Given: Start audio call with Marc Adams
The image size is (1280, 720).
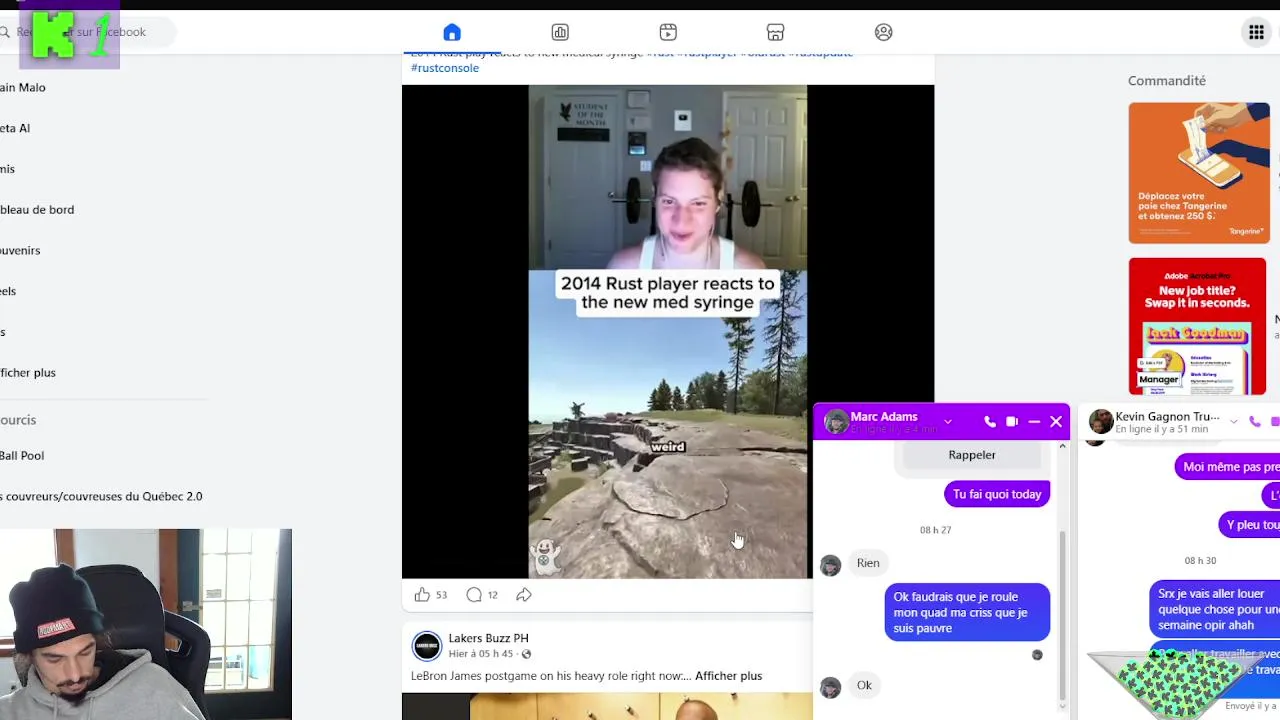Looking at the screenshot, I should click(x=990, y=422).
